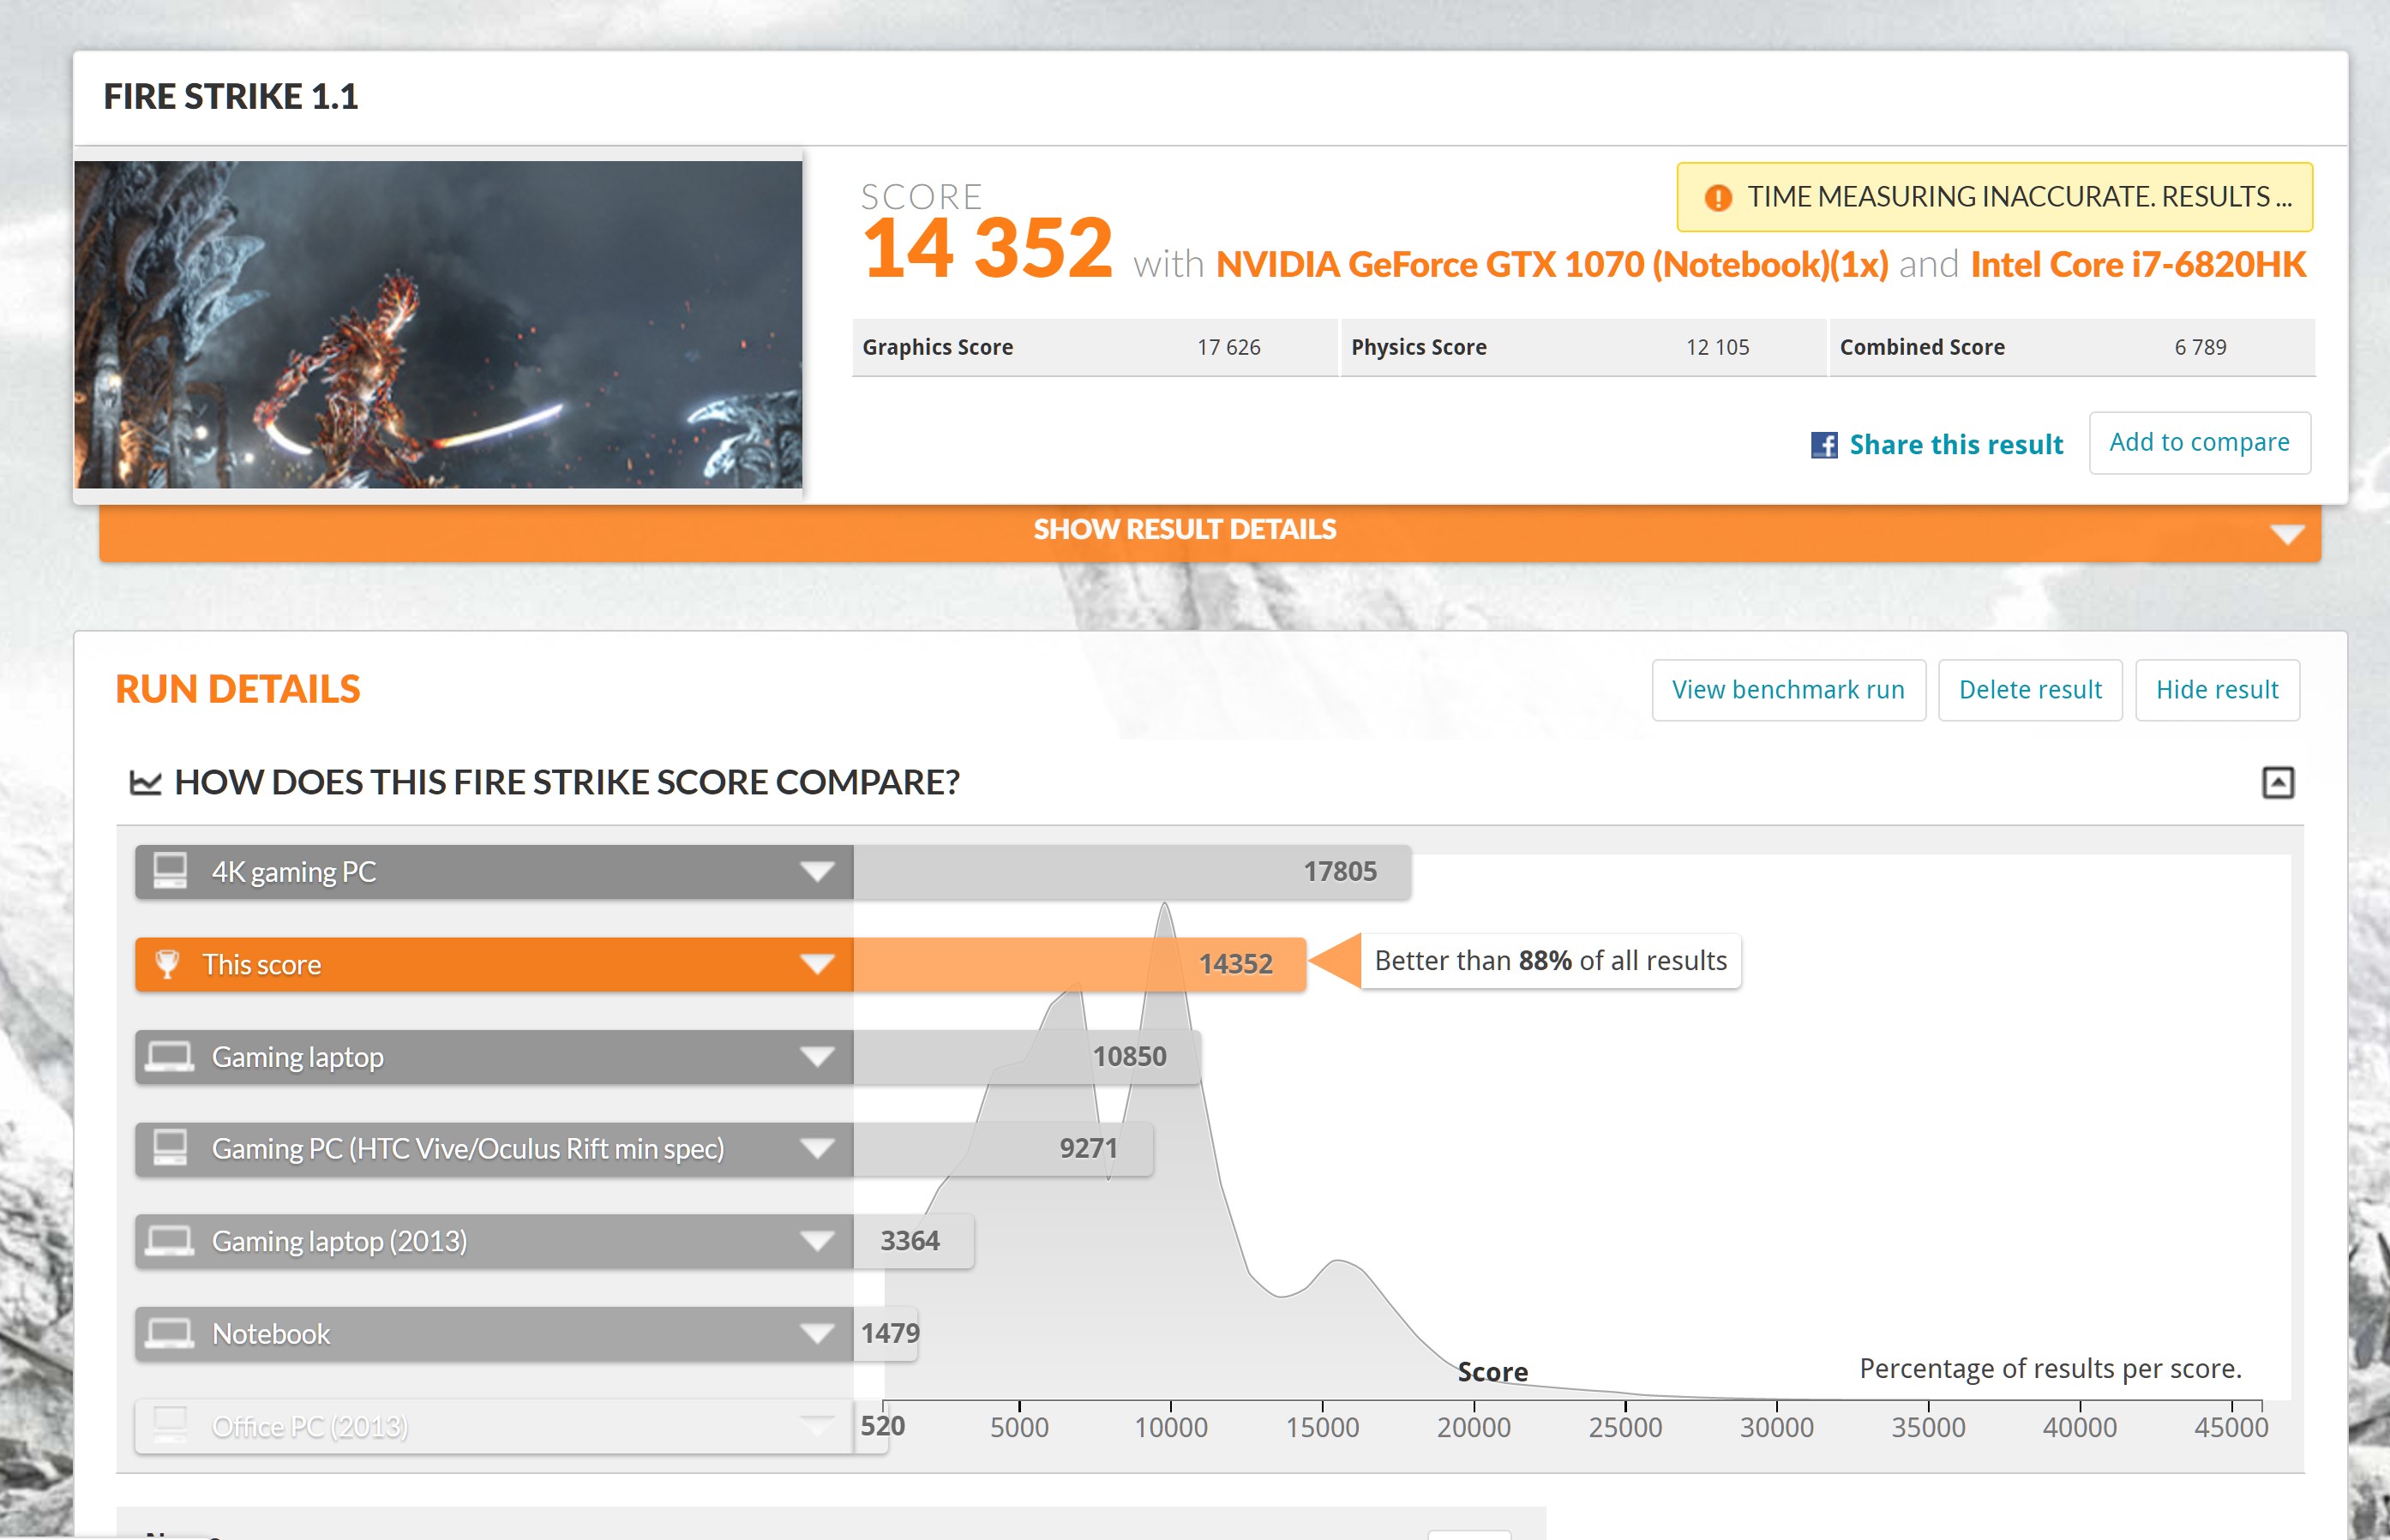Screen dimensions: 2390x1540
Task: Click the View benchmark run button
Action: [1788, 690]
